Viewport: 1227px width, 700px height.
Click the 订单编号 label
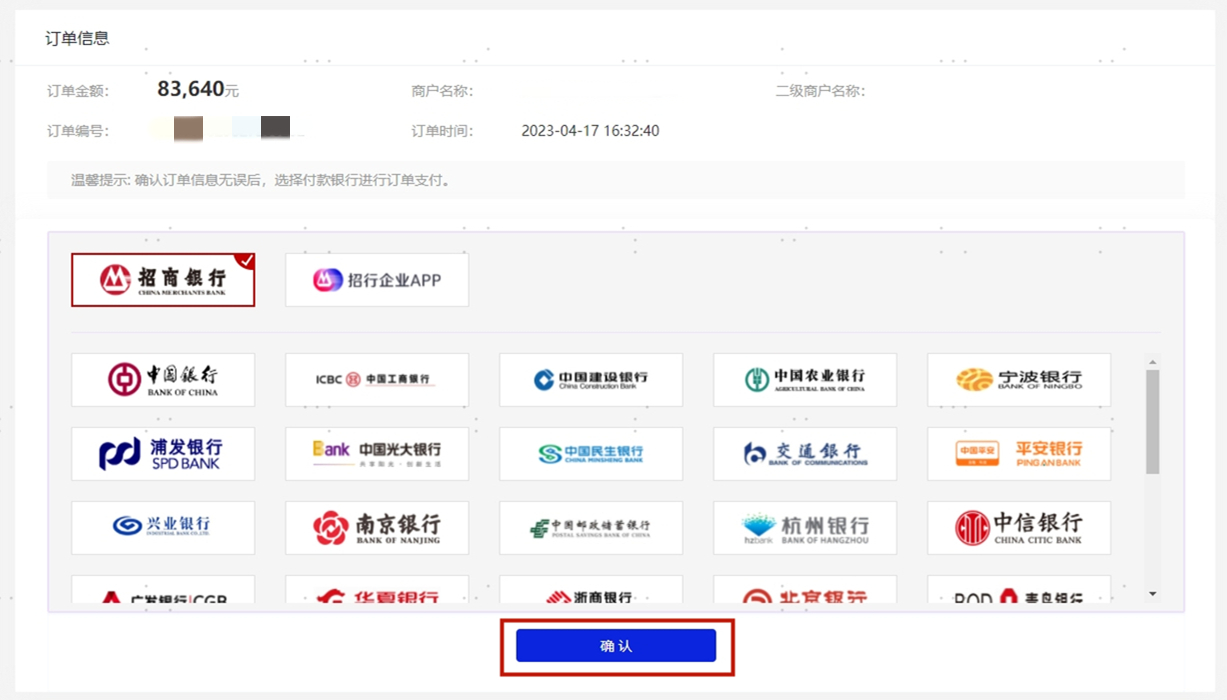pyautogui.click(x=78, y=131)
